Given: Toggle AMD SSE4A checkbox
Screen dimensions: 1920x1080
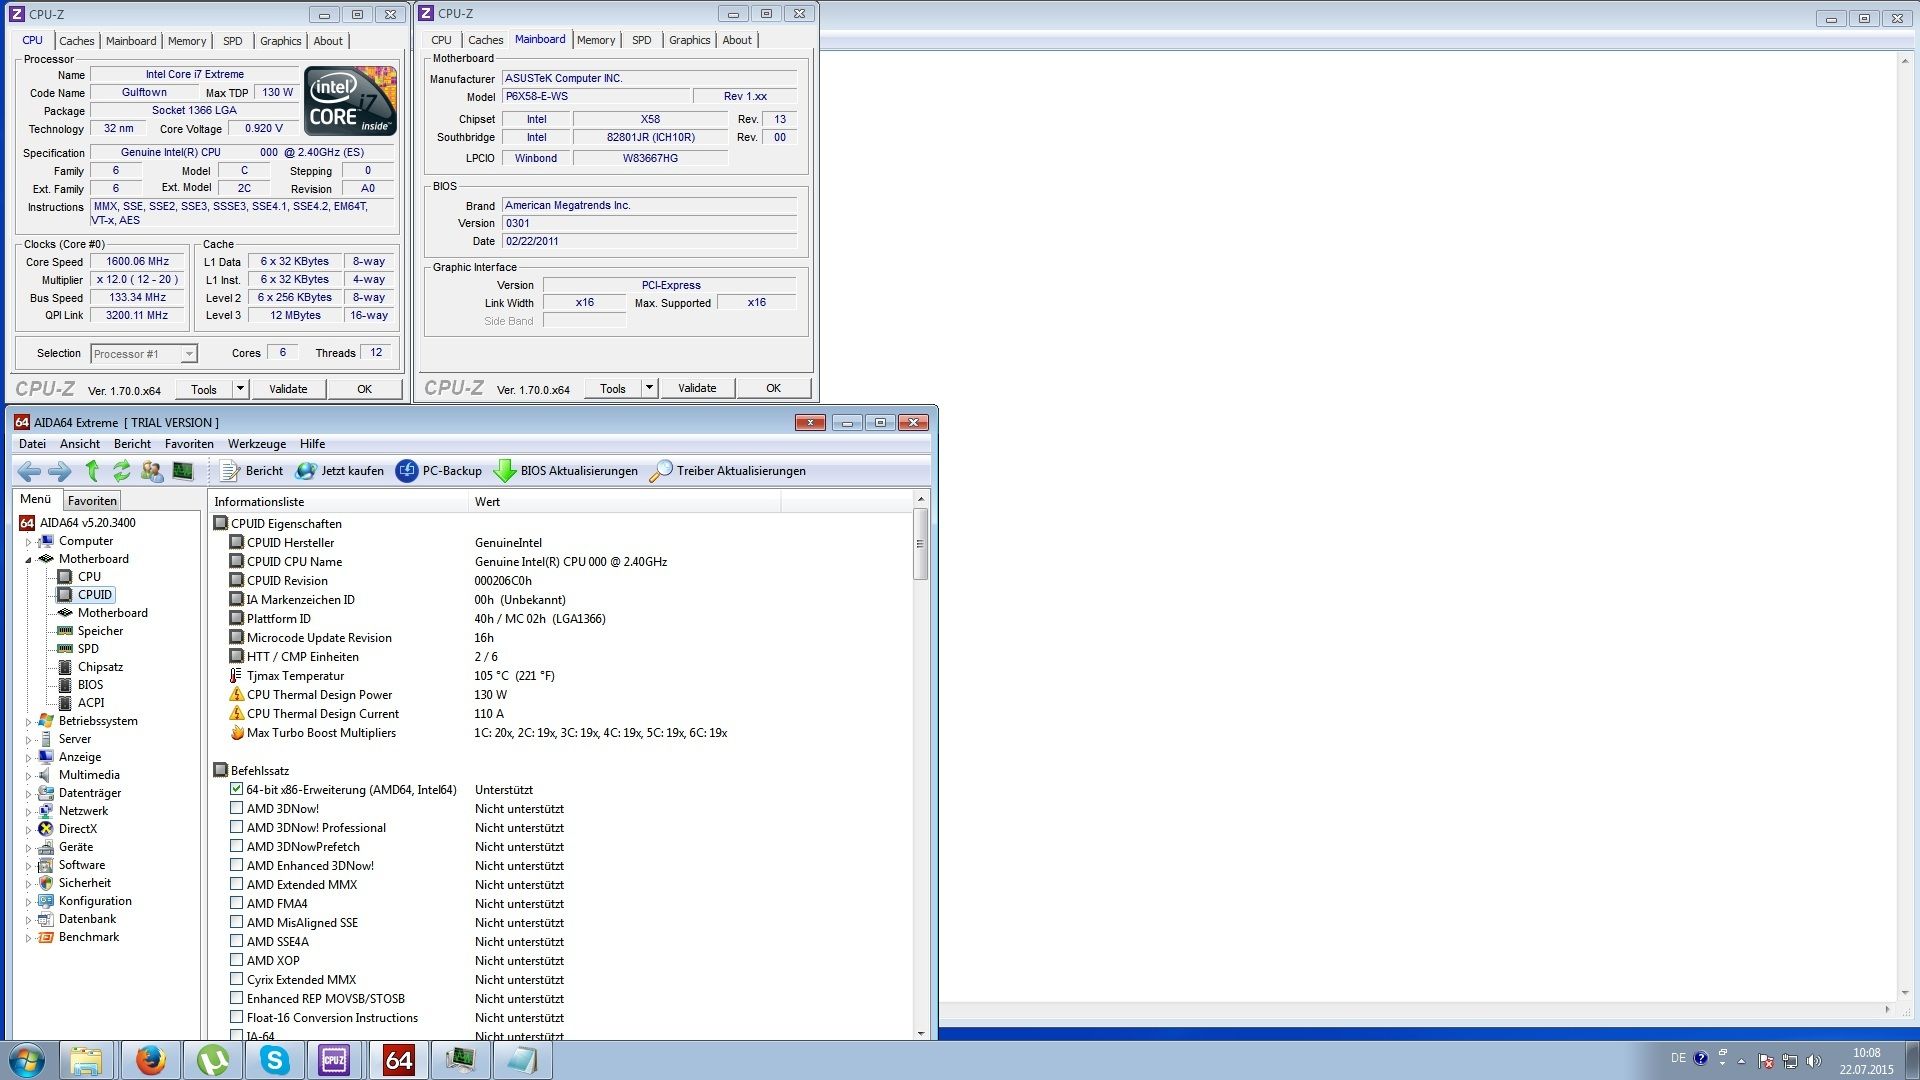Looking at the screenshot, I should pyautogui.click(x=237, y=941).
